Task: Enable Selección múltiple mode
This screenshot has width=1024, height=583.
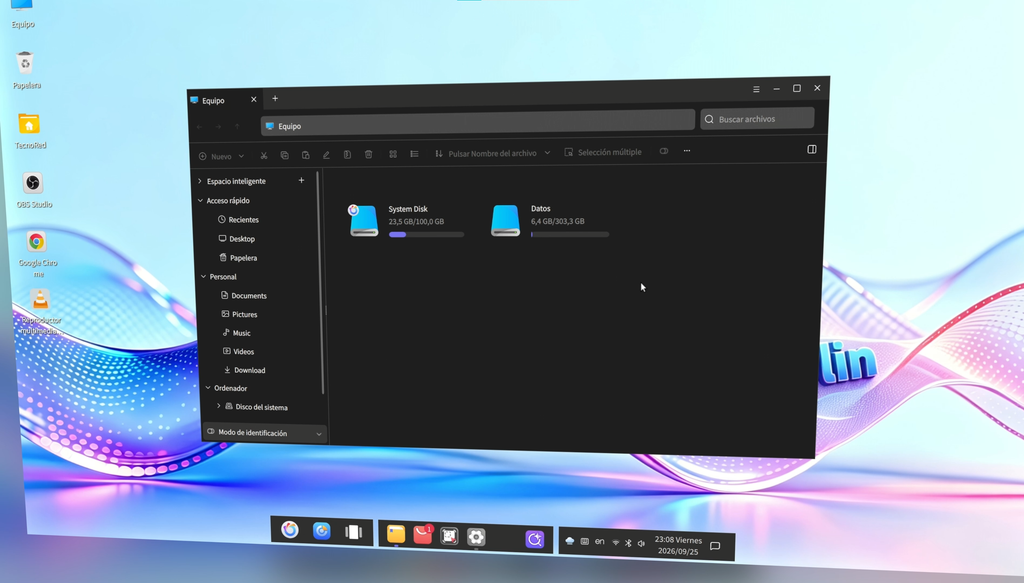Action: click(x=603, y=152)
